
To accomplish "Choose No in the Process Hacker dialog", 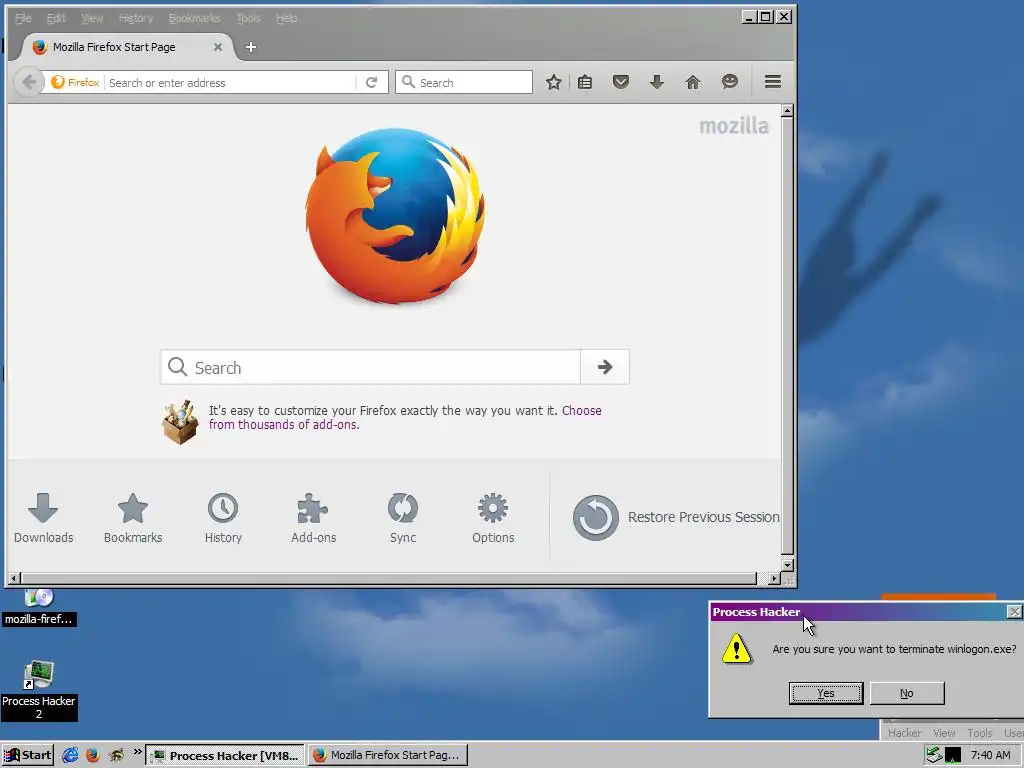I will pos(907,693).
